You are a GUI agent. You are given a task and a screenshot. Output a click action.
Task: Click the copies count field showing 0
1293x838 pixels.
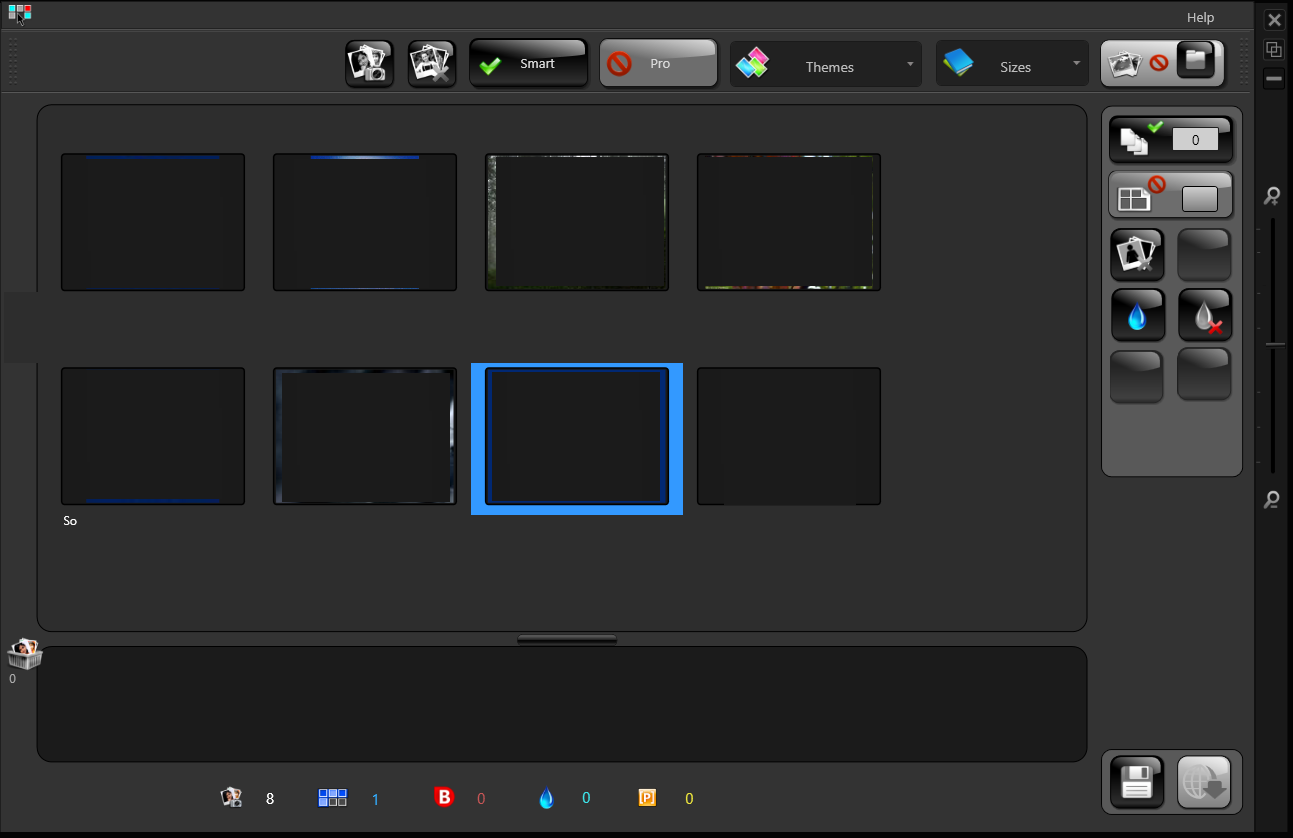coord(1195,140)
